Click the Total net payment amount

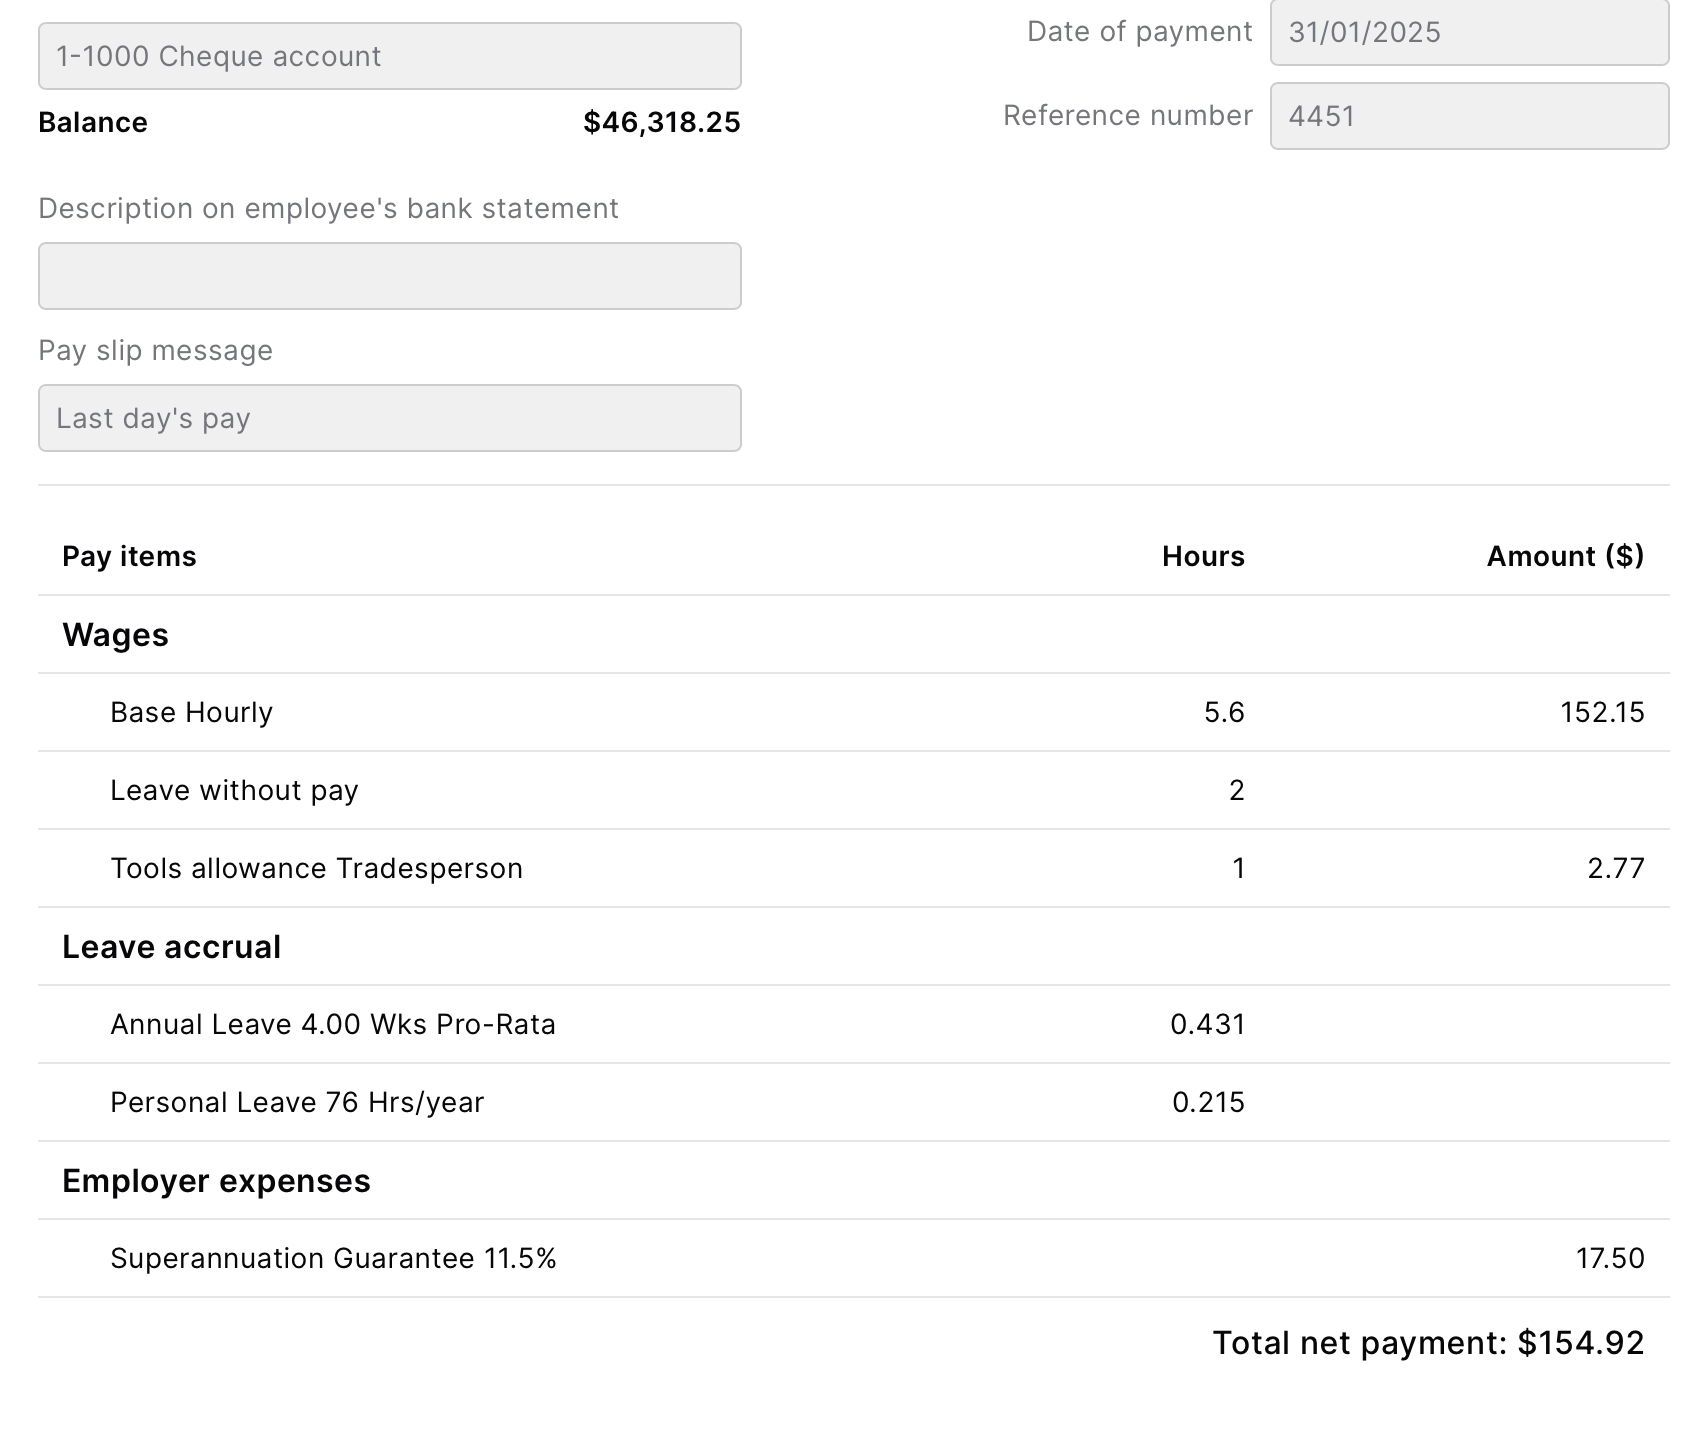click(x=1579, y=1342)
